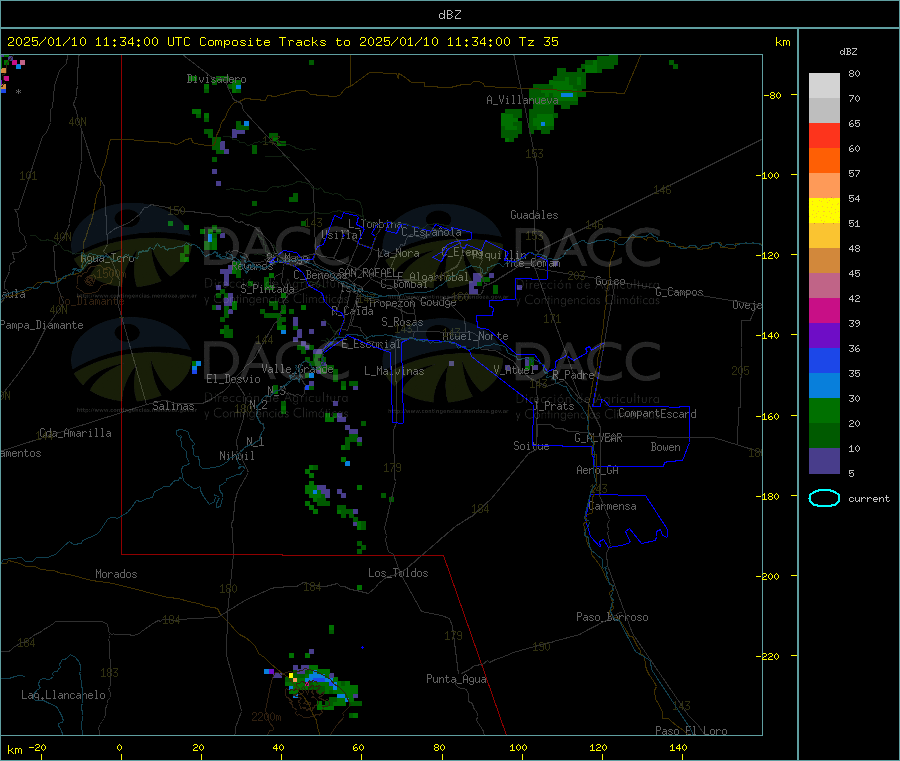Click the Aero_GA map label
This screenshot has height=761, width=900.
[598, 470]
